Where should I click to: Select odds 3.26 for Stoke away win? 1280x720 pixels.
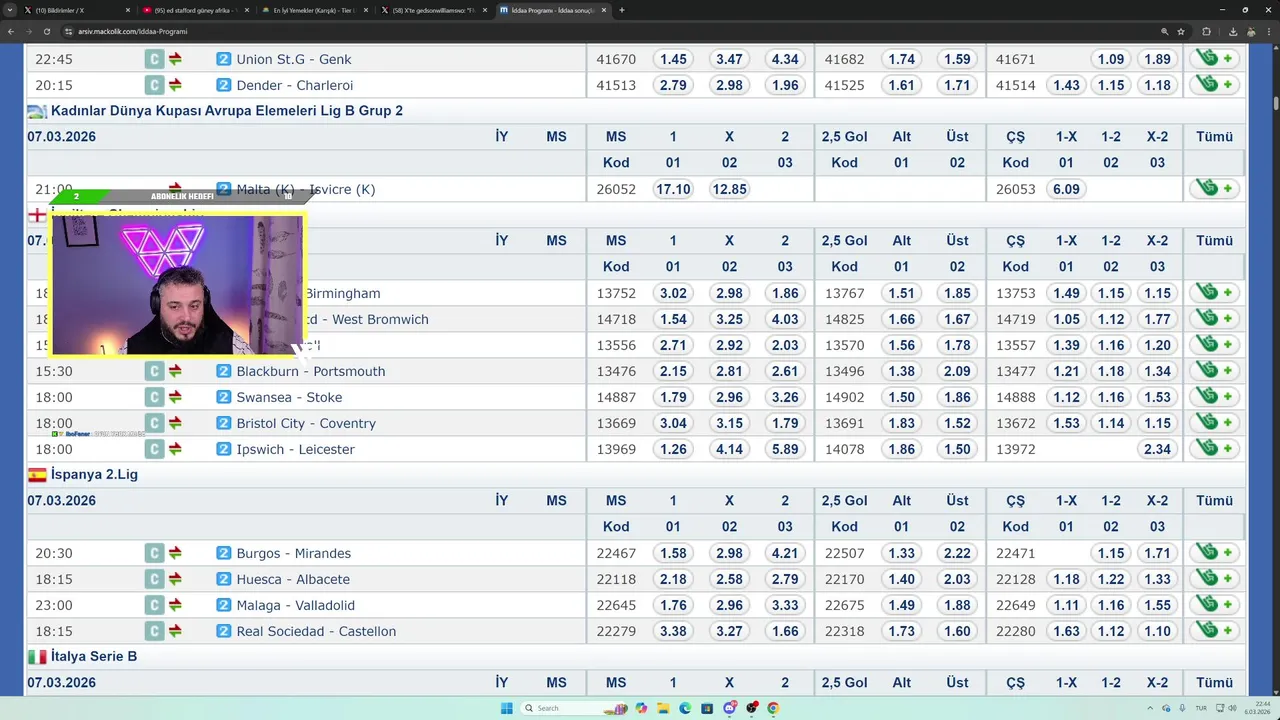pos(785,397)
